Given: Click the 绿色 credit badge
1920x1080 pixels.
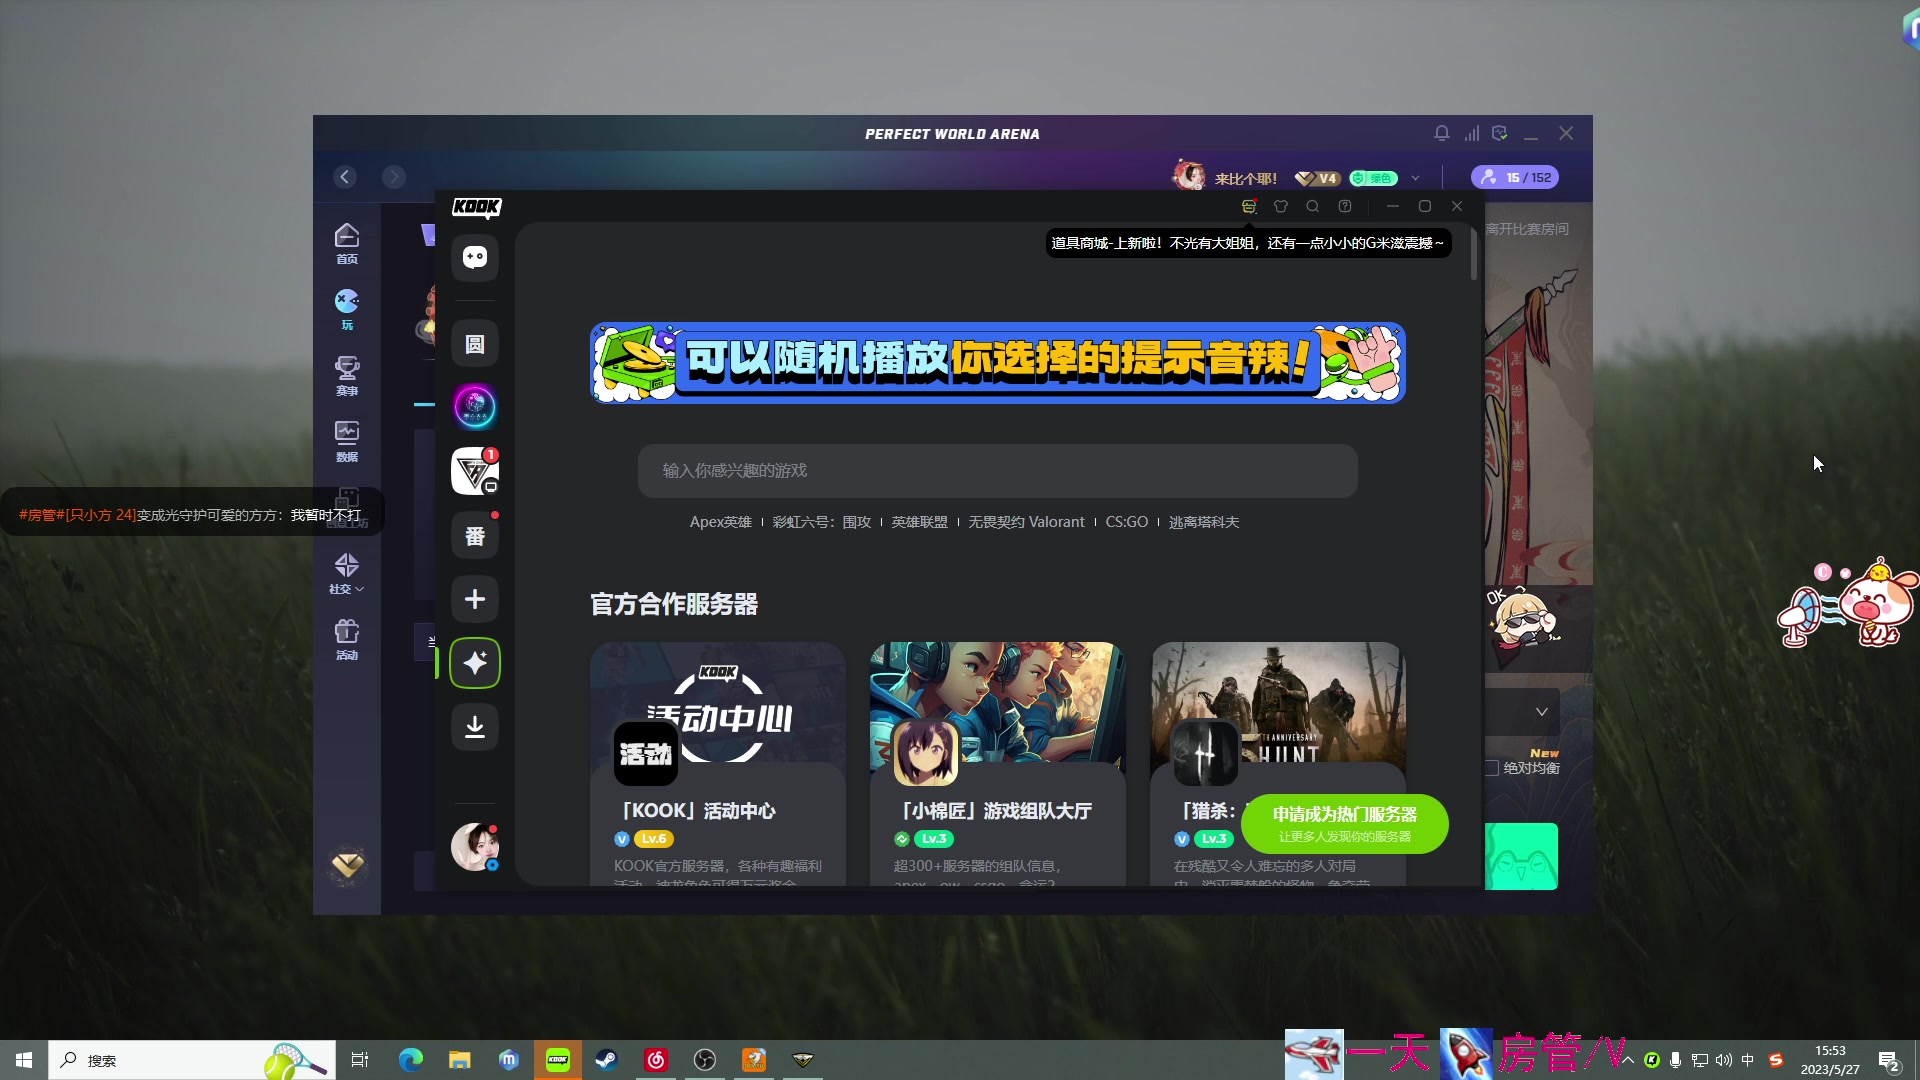Looking at the screenshot, I should point(1374,178).
